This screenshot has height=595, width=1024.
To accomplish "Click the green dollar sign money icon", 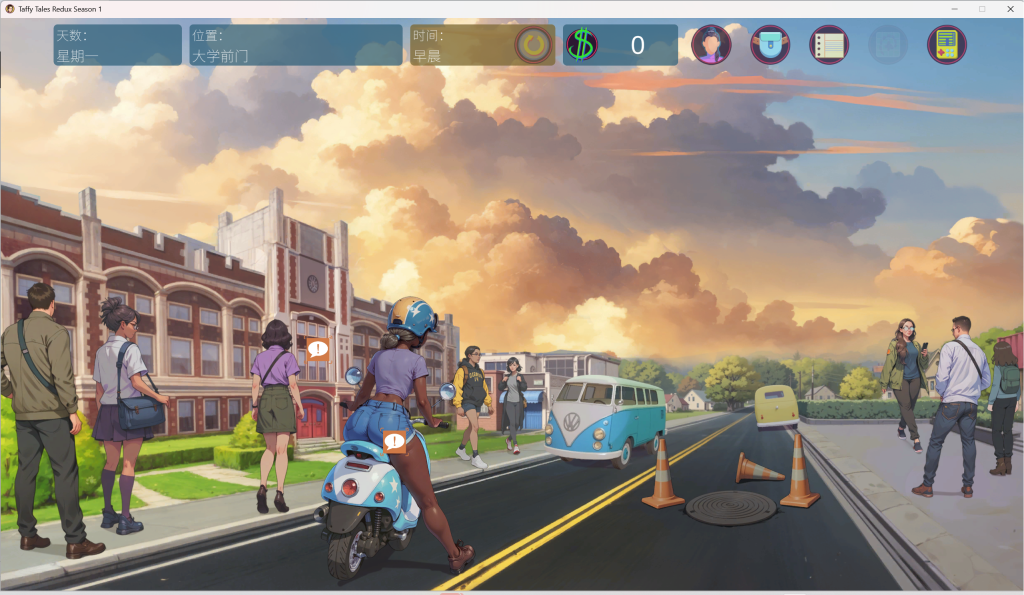I will [x=581, y=45].
